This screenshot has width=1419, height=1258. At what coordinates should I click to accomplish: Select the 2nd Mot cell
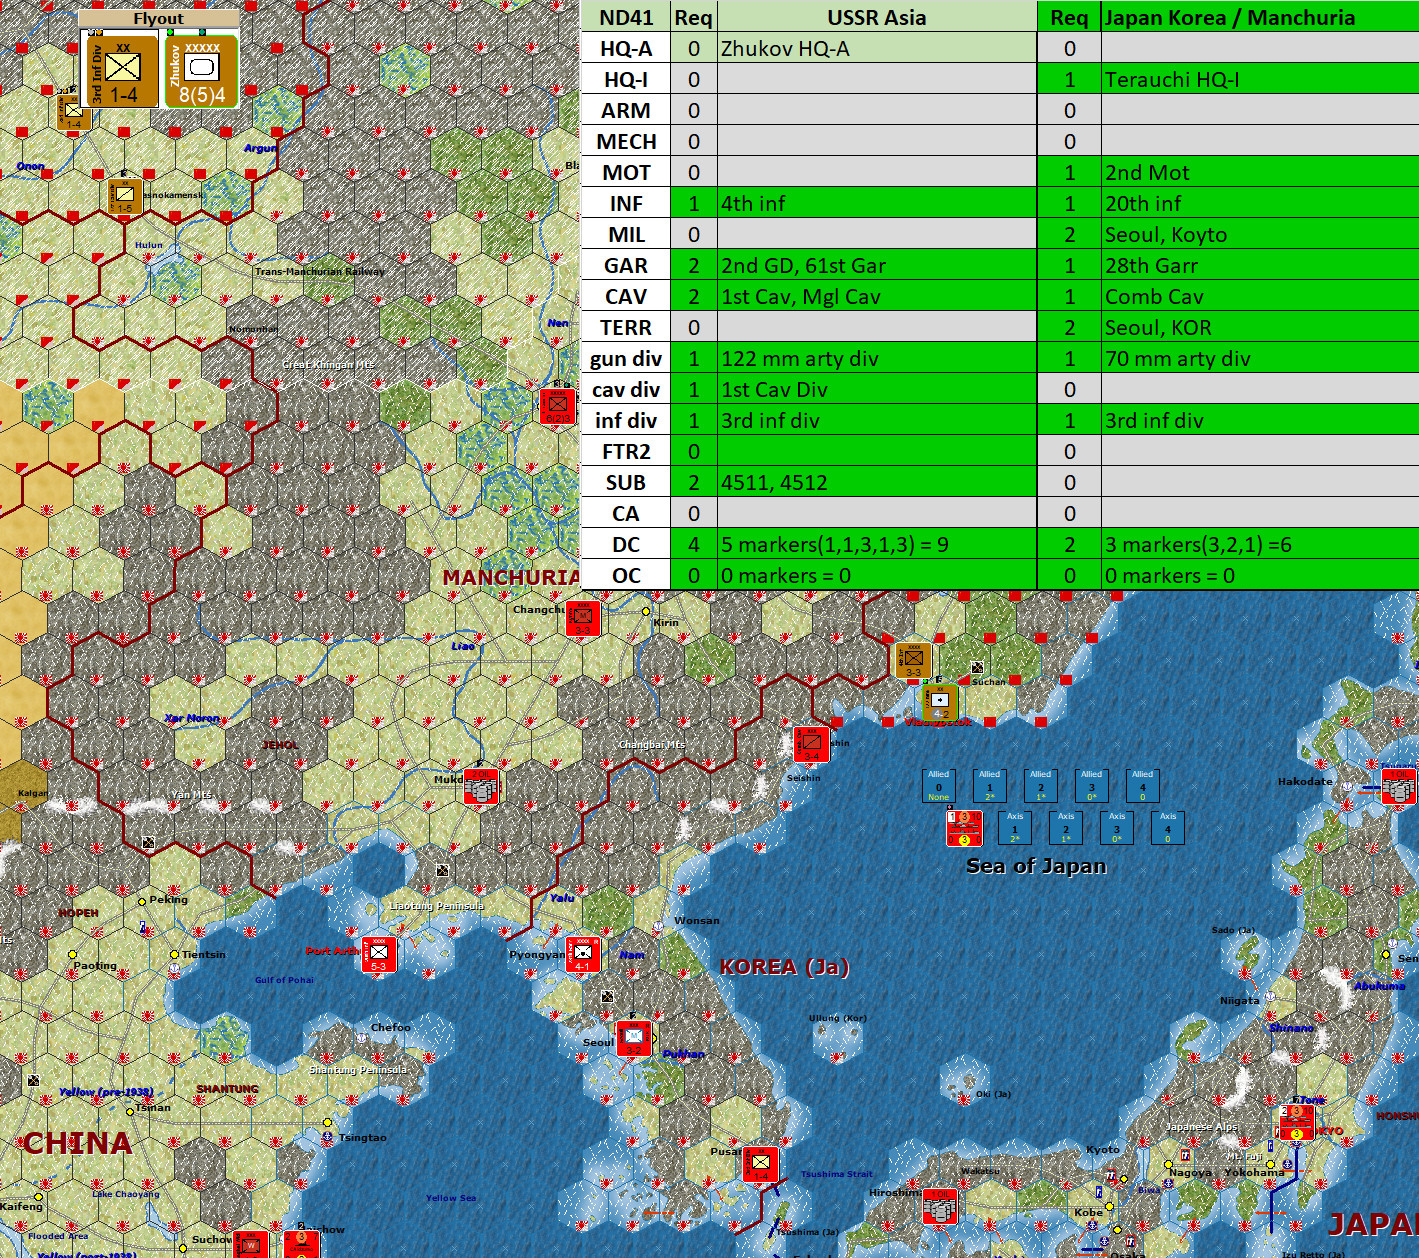(1260, 172)
